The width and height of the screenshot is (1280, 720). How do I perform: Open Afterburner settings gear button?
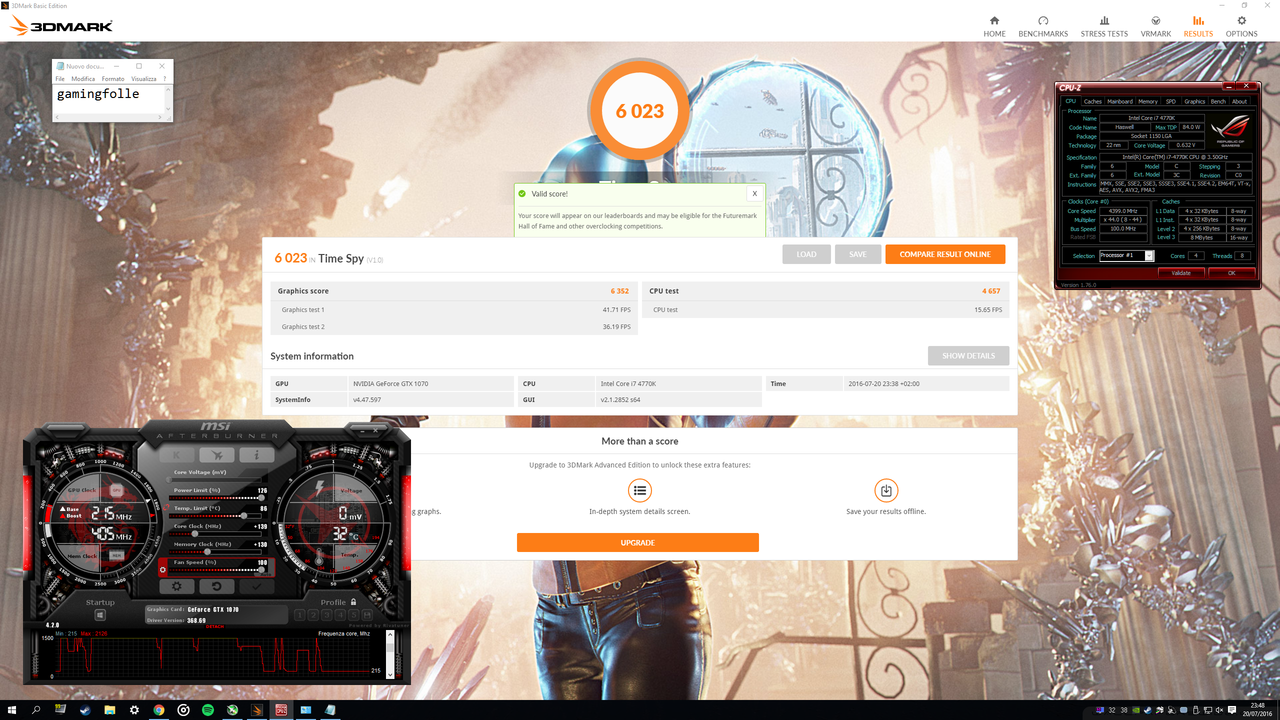point(177,587)
